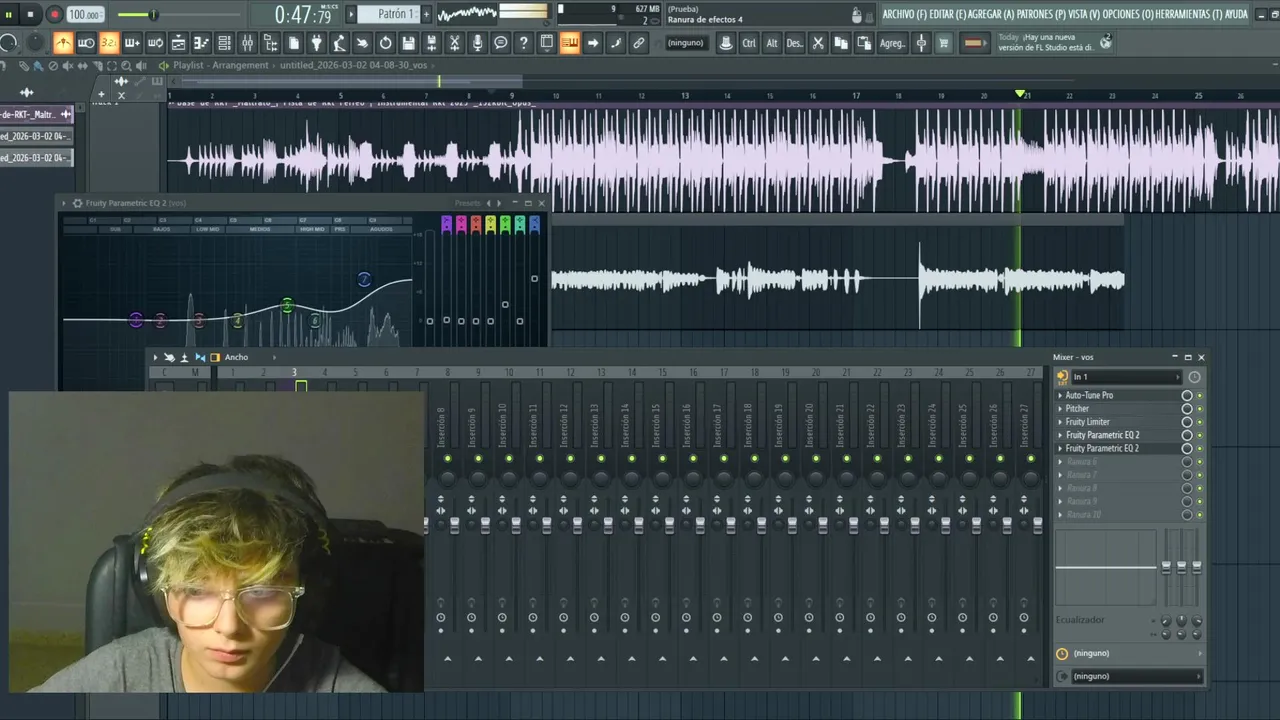The height and width of the screenshot is (720, 1280).
Task: Click the Des.. undo button
Action: (x=794, y=43)
